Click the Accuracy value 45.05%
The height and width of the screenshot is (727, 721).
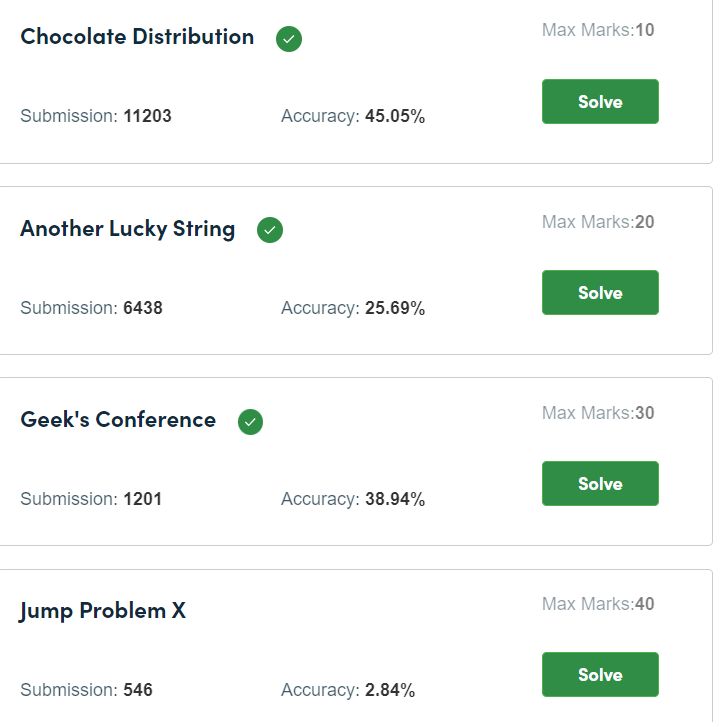tap(395, 116)
